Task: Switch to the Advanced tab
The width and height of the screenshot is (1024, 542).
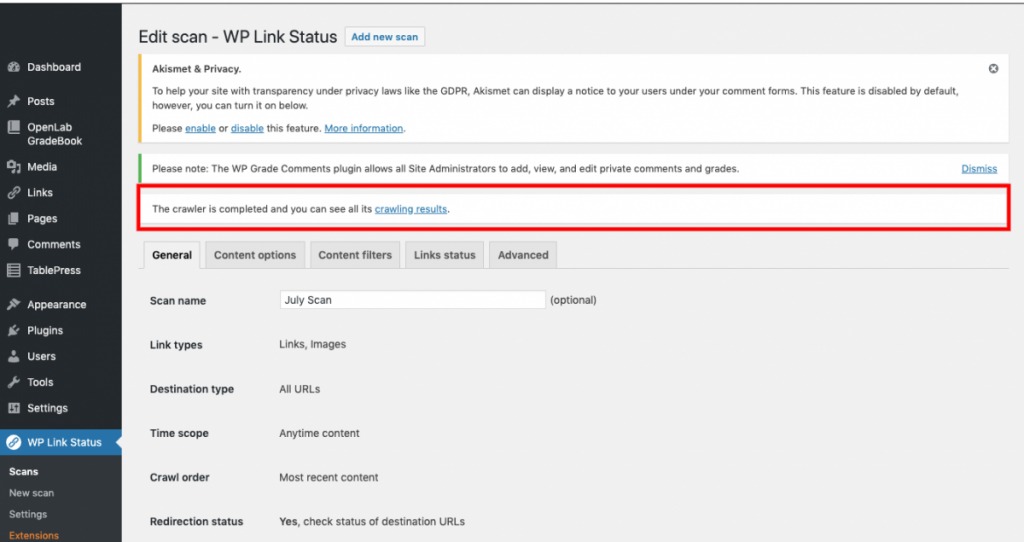Action: click(523, 255)
